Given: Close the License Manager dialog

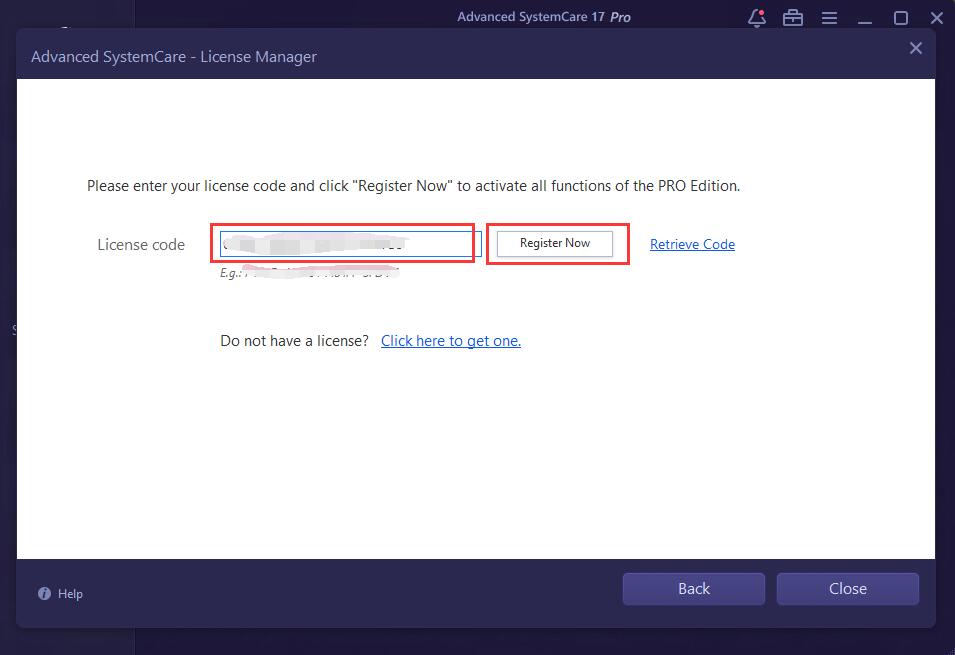Looking at the screenshot, I should 915,48.
